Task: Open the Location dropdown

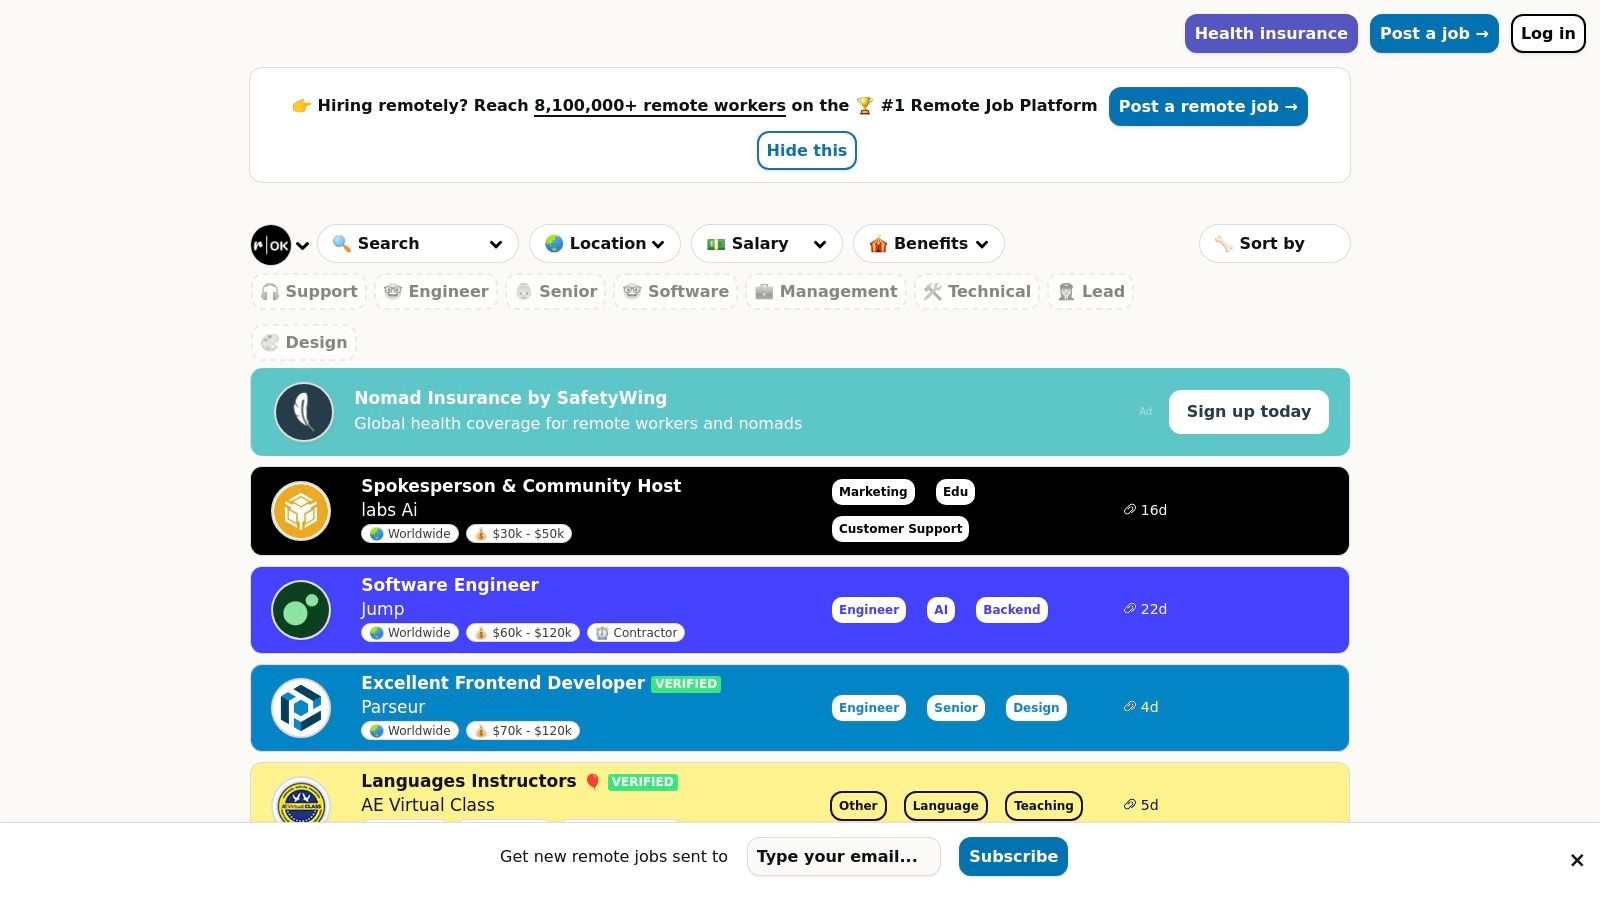Action: click(x=604, y=244)
